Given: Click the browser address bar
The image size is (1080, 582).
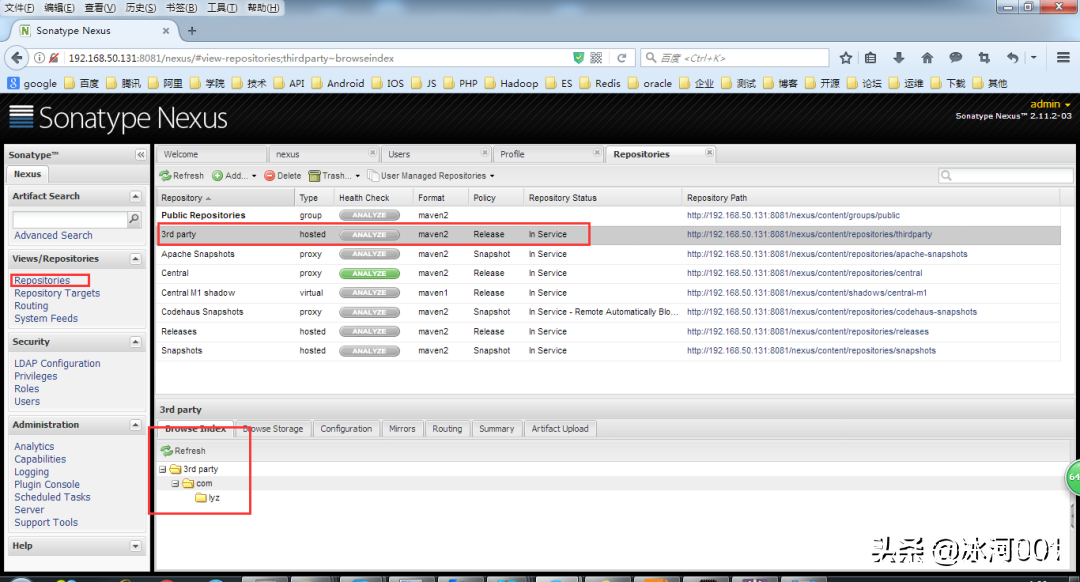Looking at the screenshot, I should 317,58.
